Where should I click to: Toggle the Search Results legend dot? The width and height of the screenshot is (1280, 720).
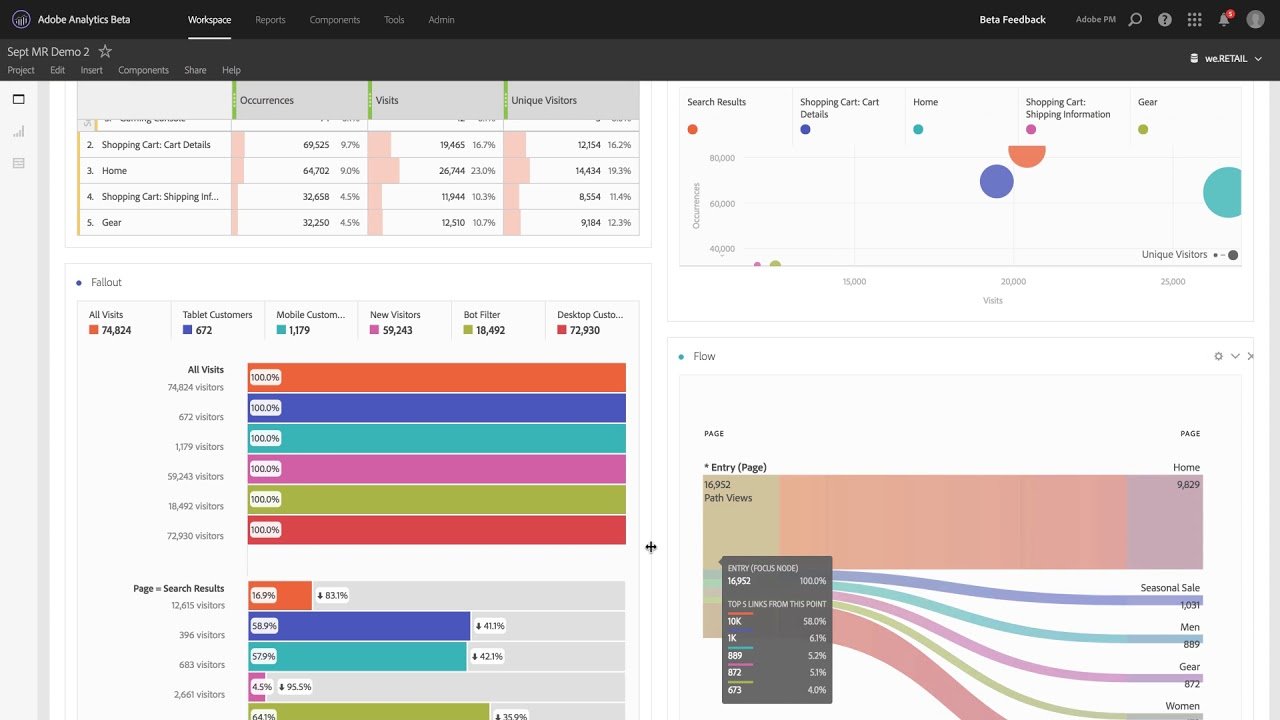click(692, 129)
